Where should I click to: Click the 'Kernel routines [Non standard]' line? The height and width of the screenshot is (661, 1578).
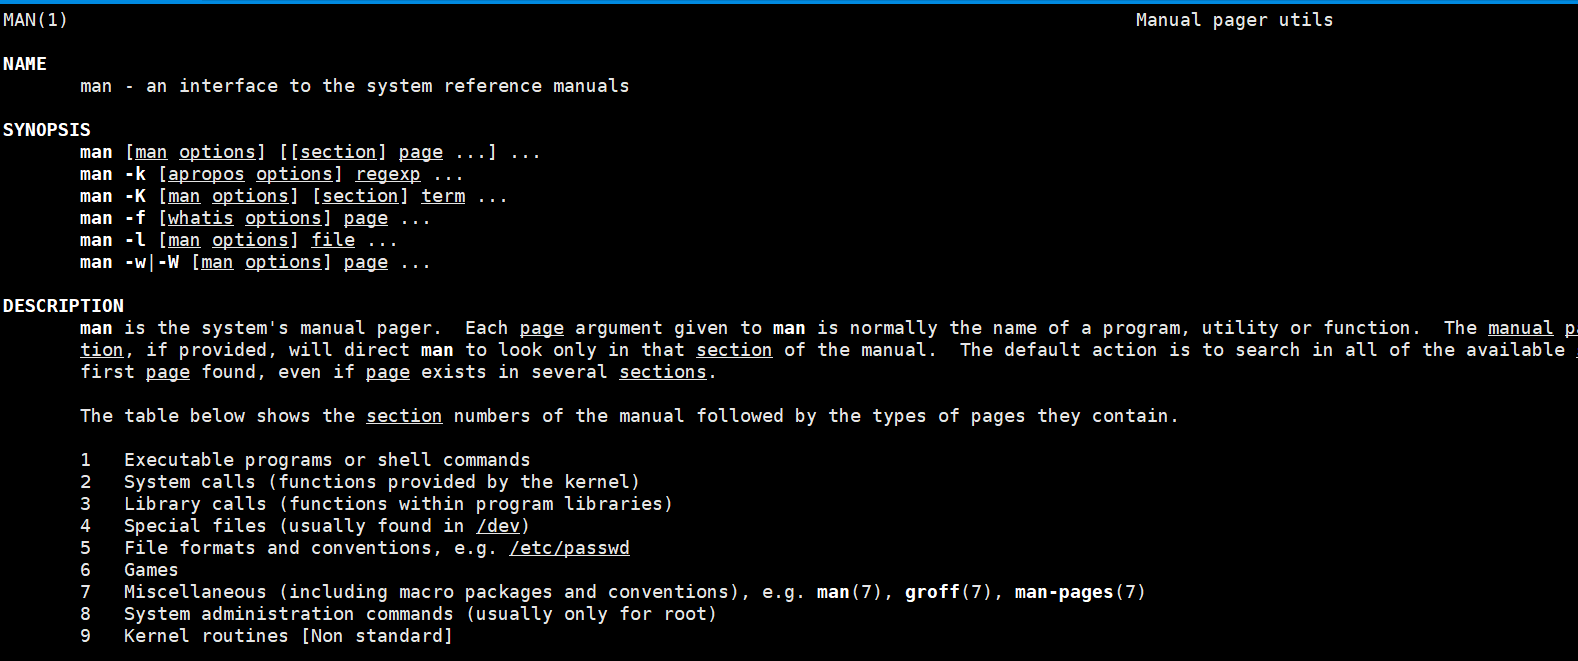pos(288,636)
